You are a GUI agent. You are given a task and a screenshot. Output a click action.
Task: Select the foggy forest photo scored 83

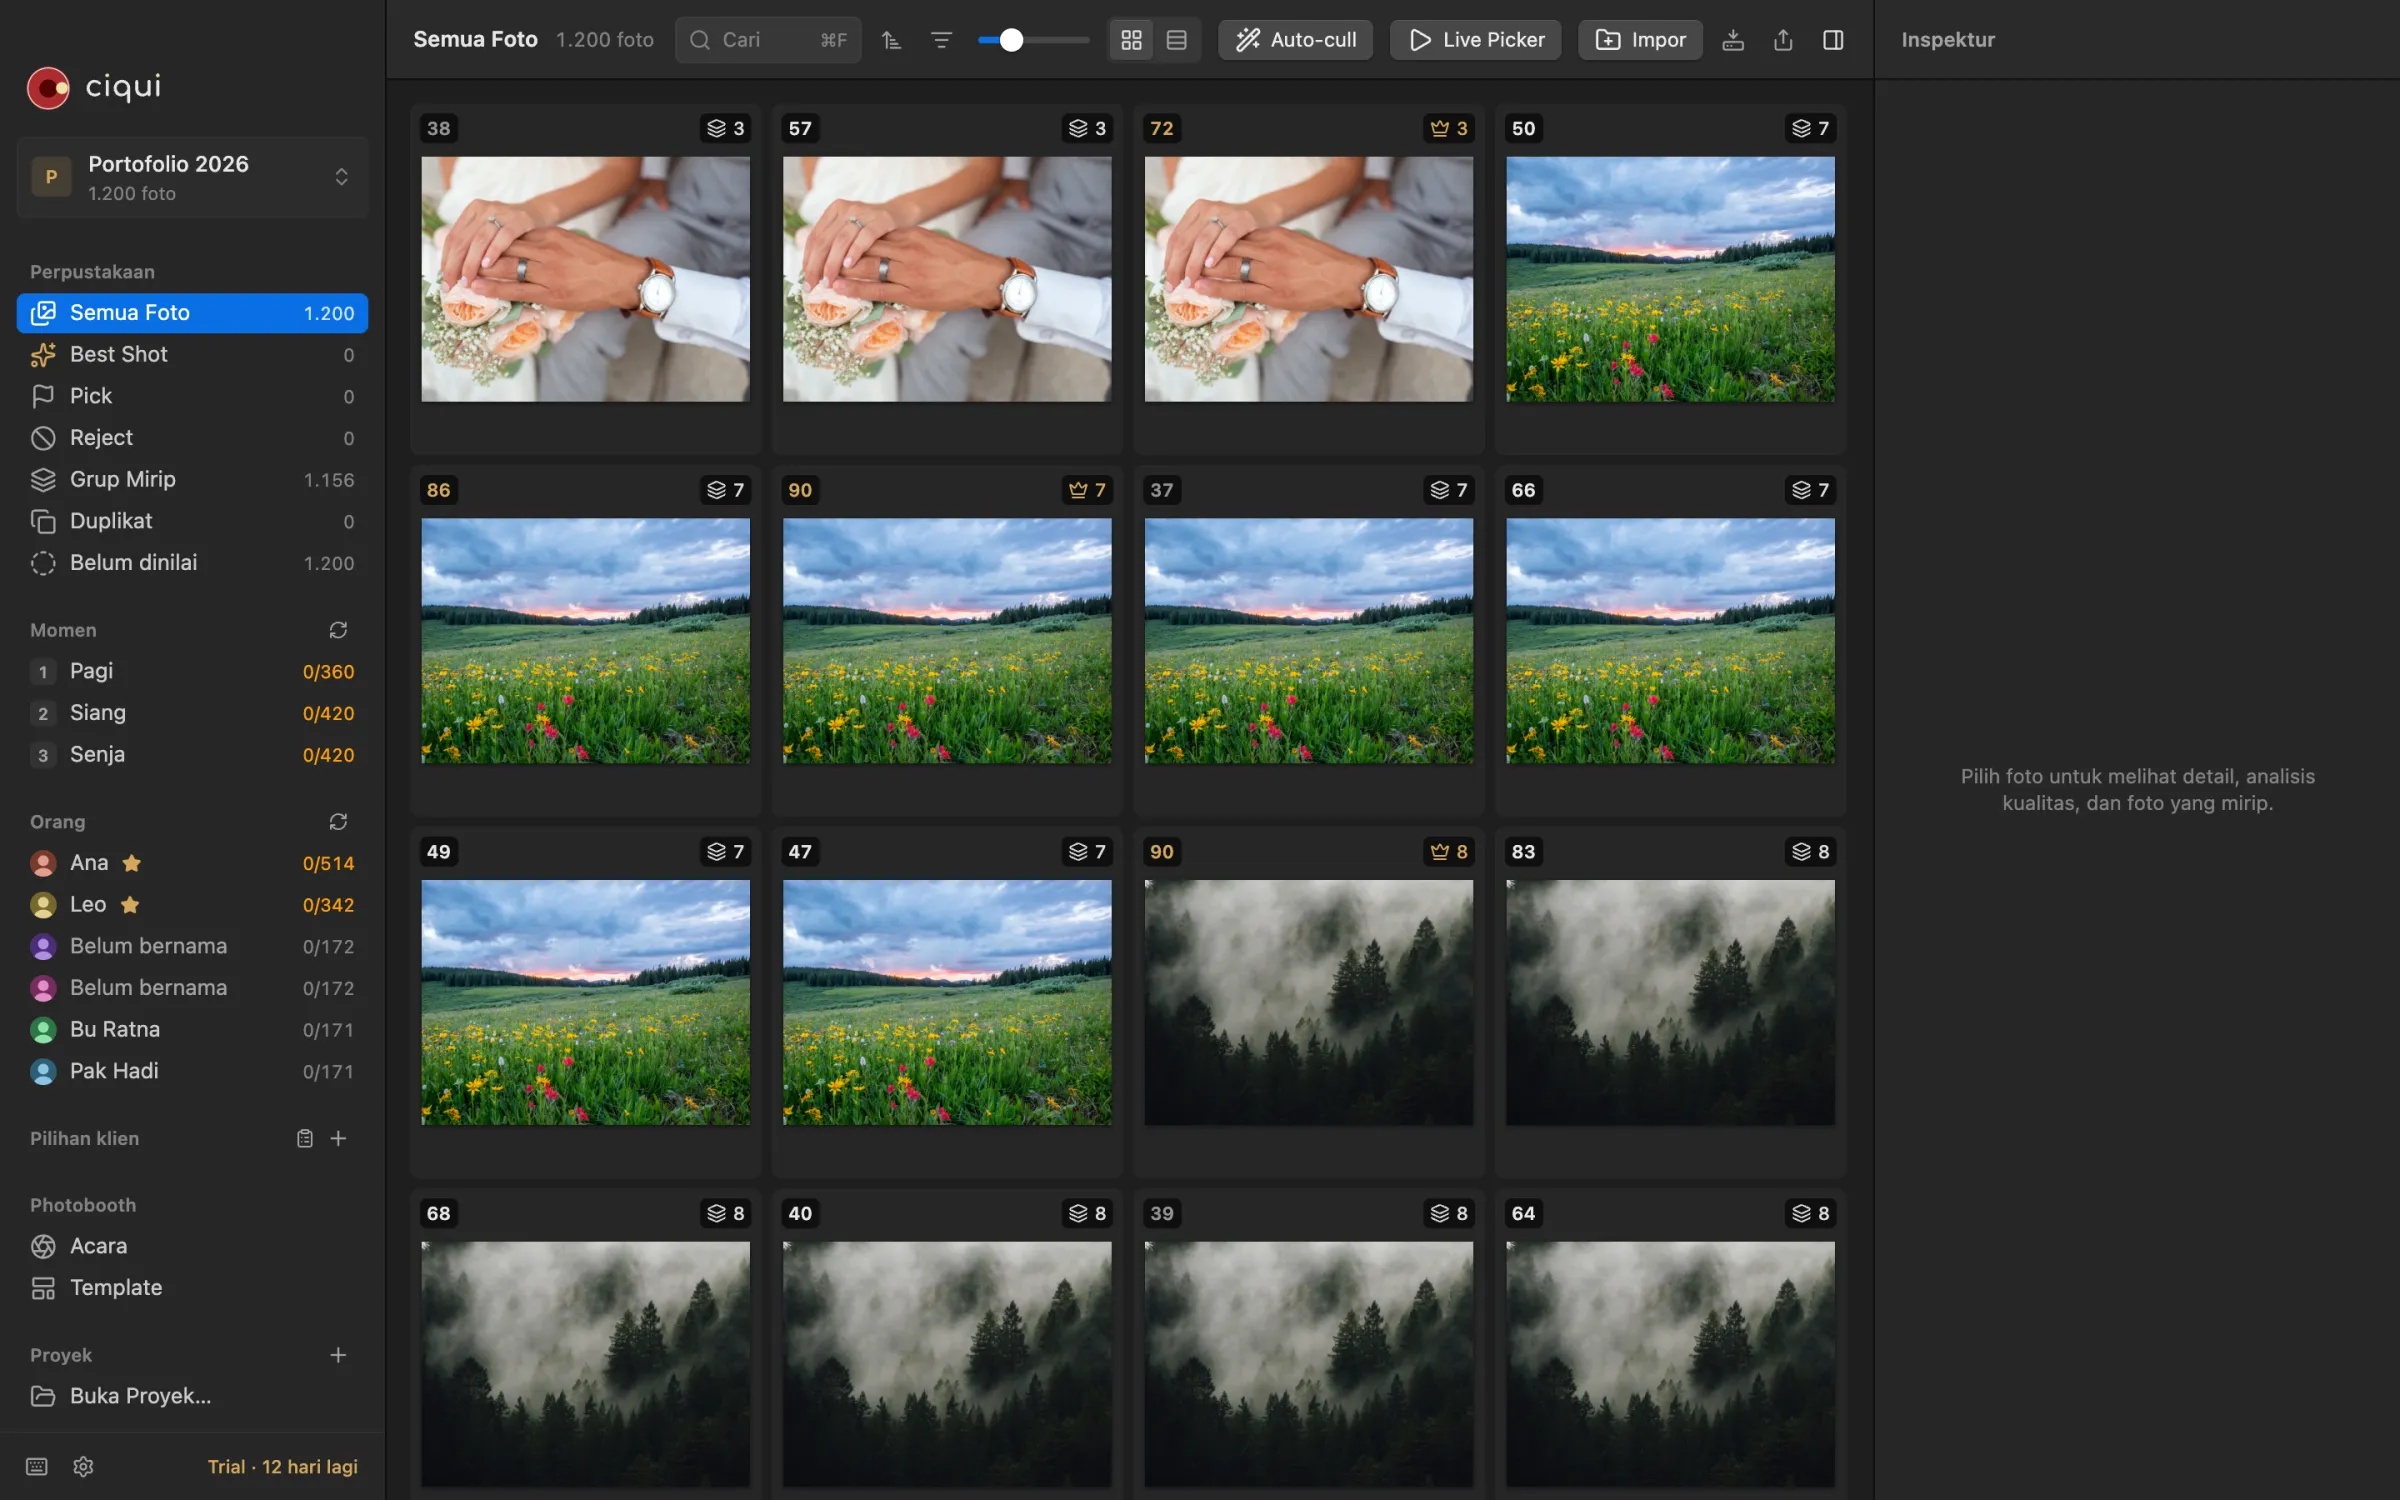(1670, 1002)
